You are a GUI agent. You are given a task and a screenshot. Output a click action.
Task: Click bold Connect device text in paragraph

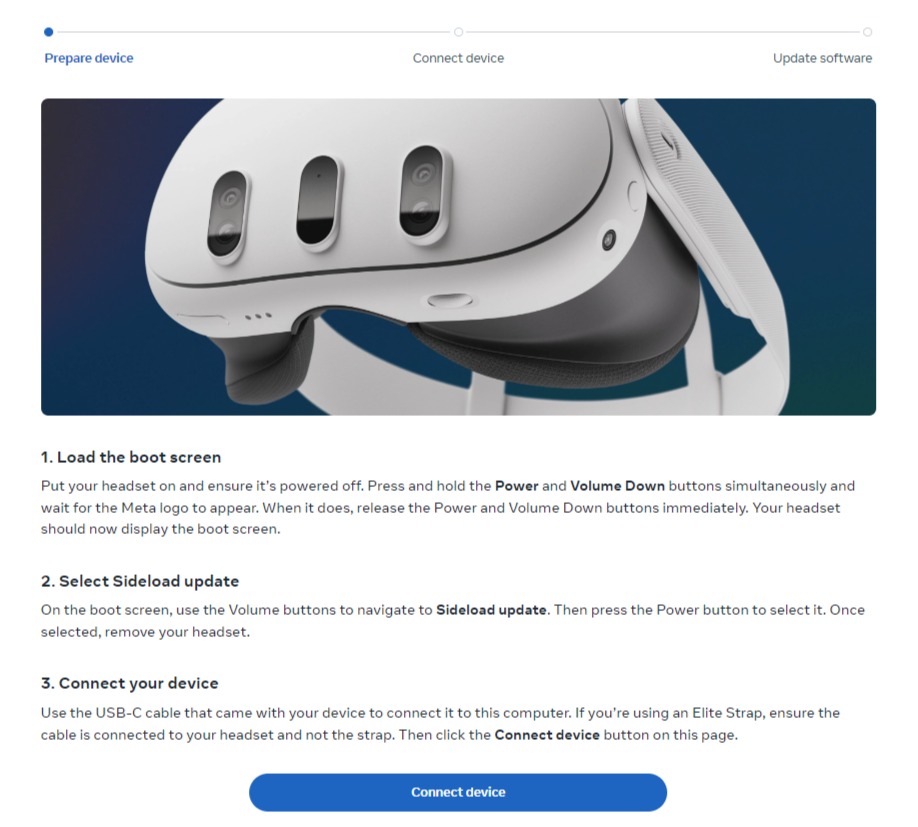pyautogui.click(x=547, y=735)
